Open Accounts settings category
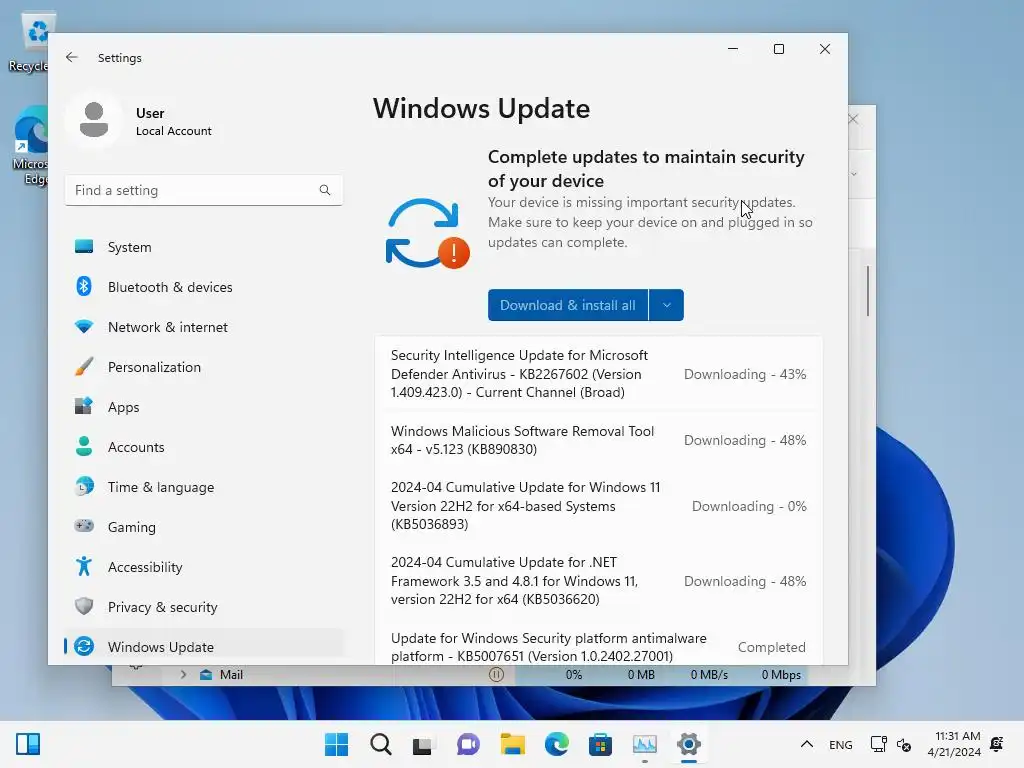The image size is (1024, 768). pyautogui.click(x=204, y=447)
